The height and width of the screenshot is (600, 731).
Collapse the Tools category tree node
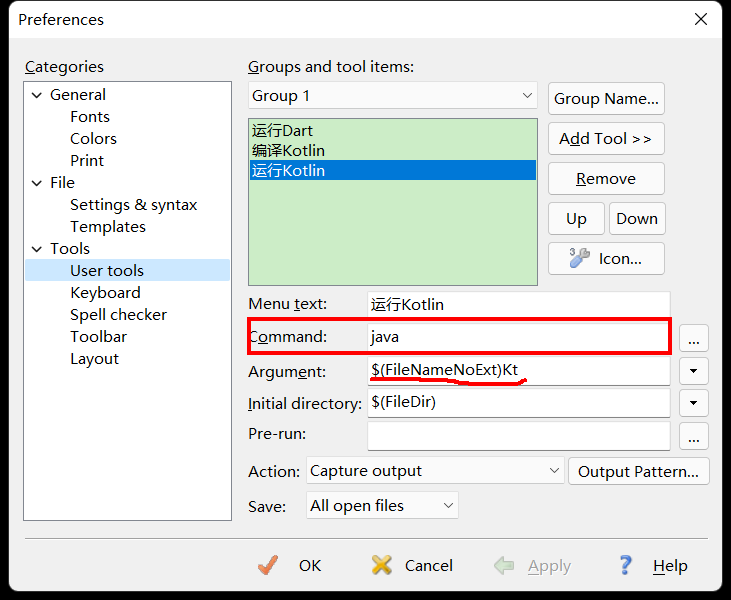(37, 249)
